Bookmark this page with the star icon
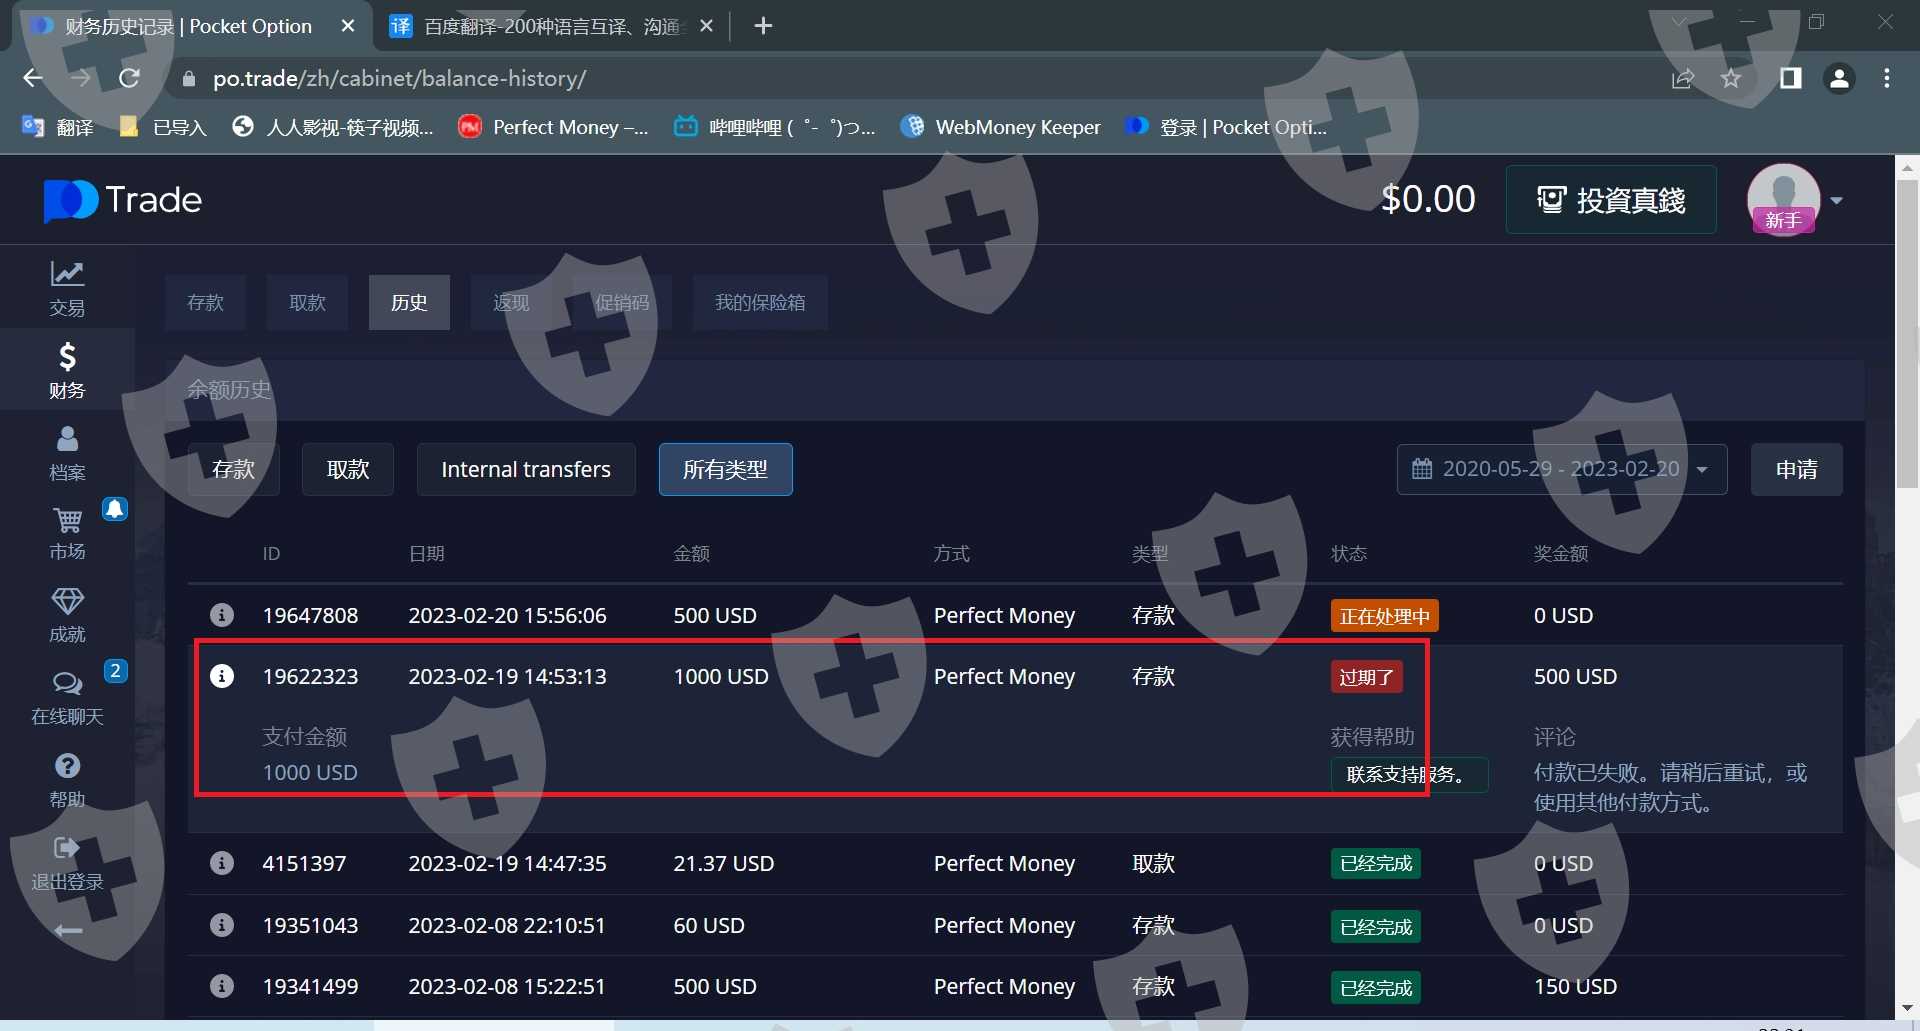1920x1031 pixels. pyautogui.click(x=1731, y=78)
